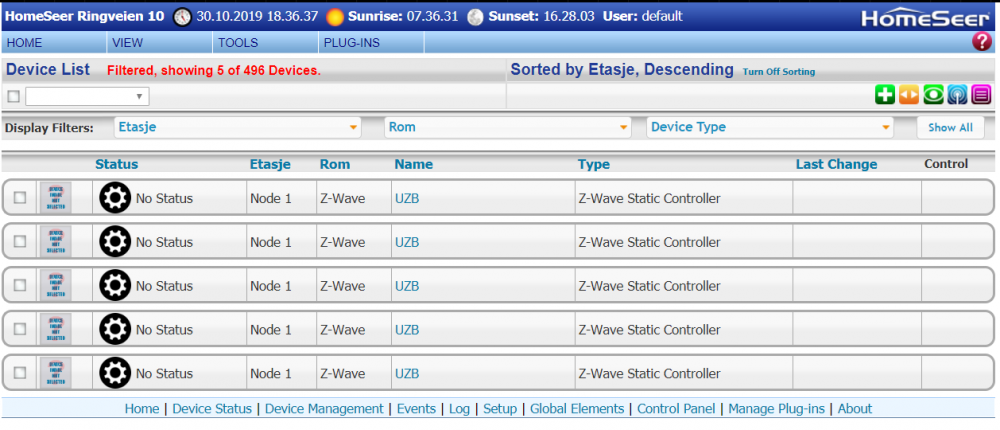Expand the Etasje display filter dropdown
Image resolution: width=1000 pixels, height=430 pixels.
[238, 128]
